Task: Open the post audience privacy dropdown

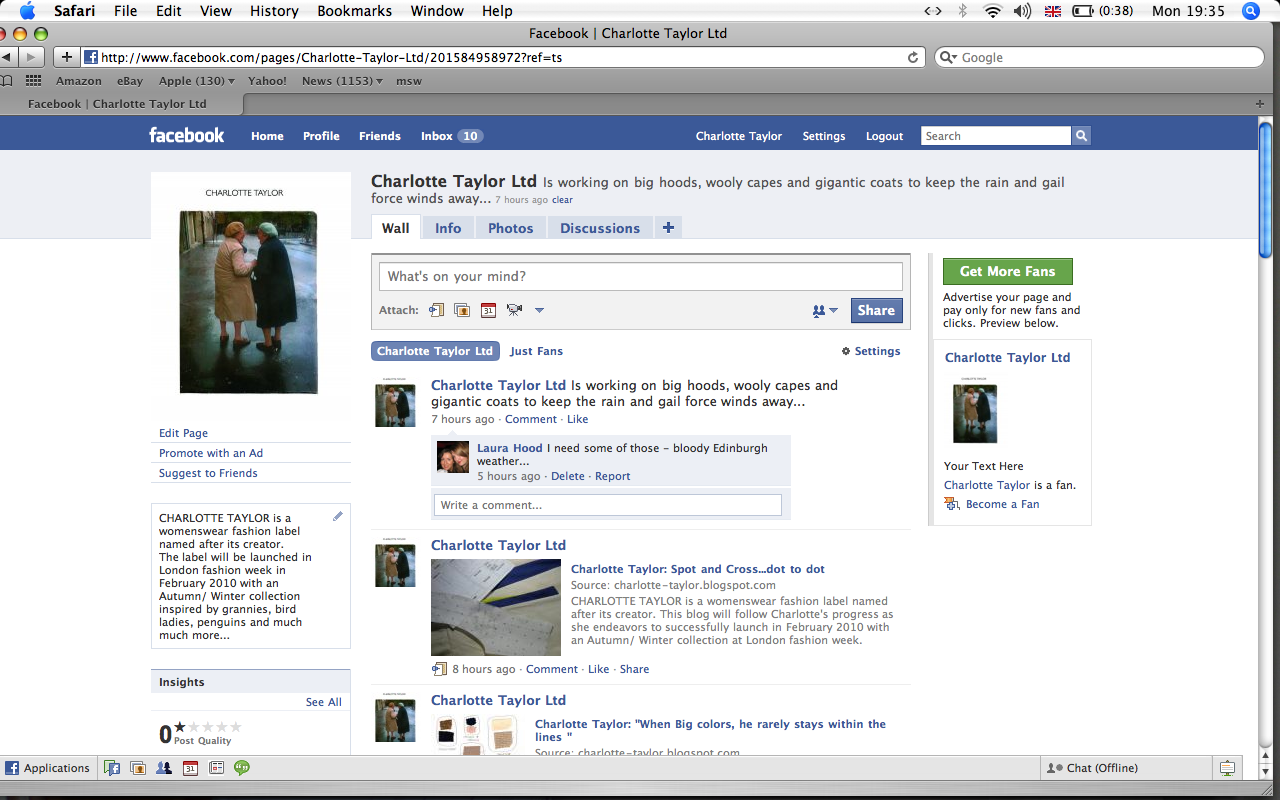Action: 825,311
